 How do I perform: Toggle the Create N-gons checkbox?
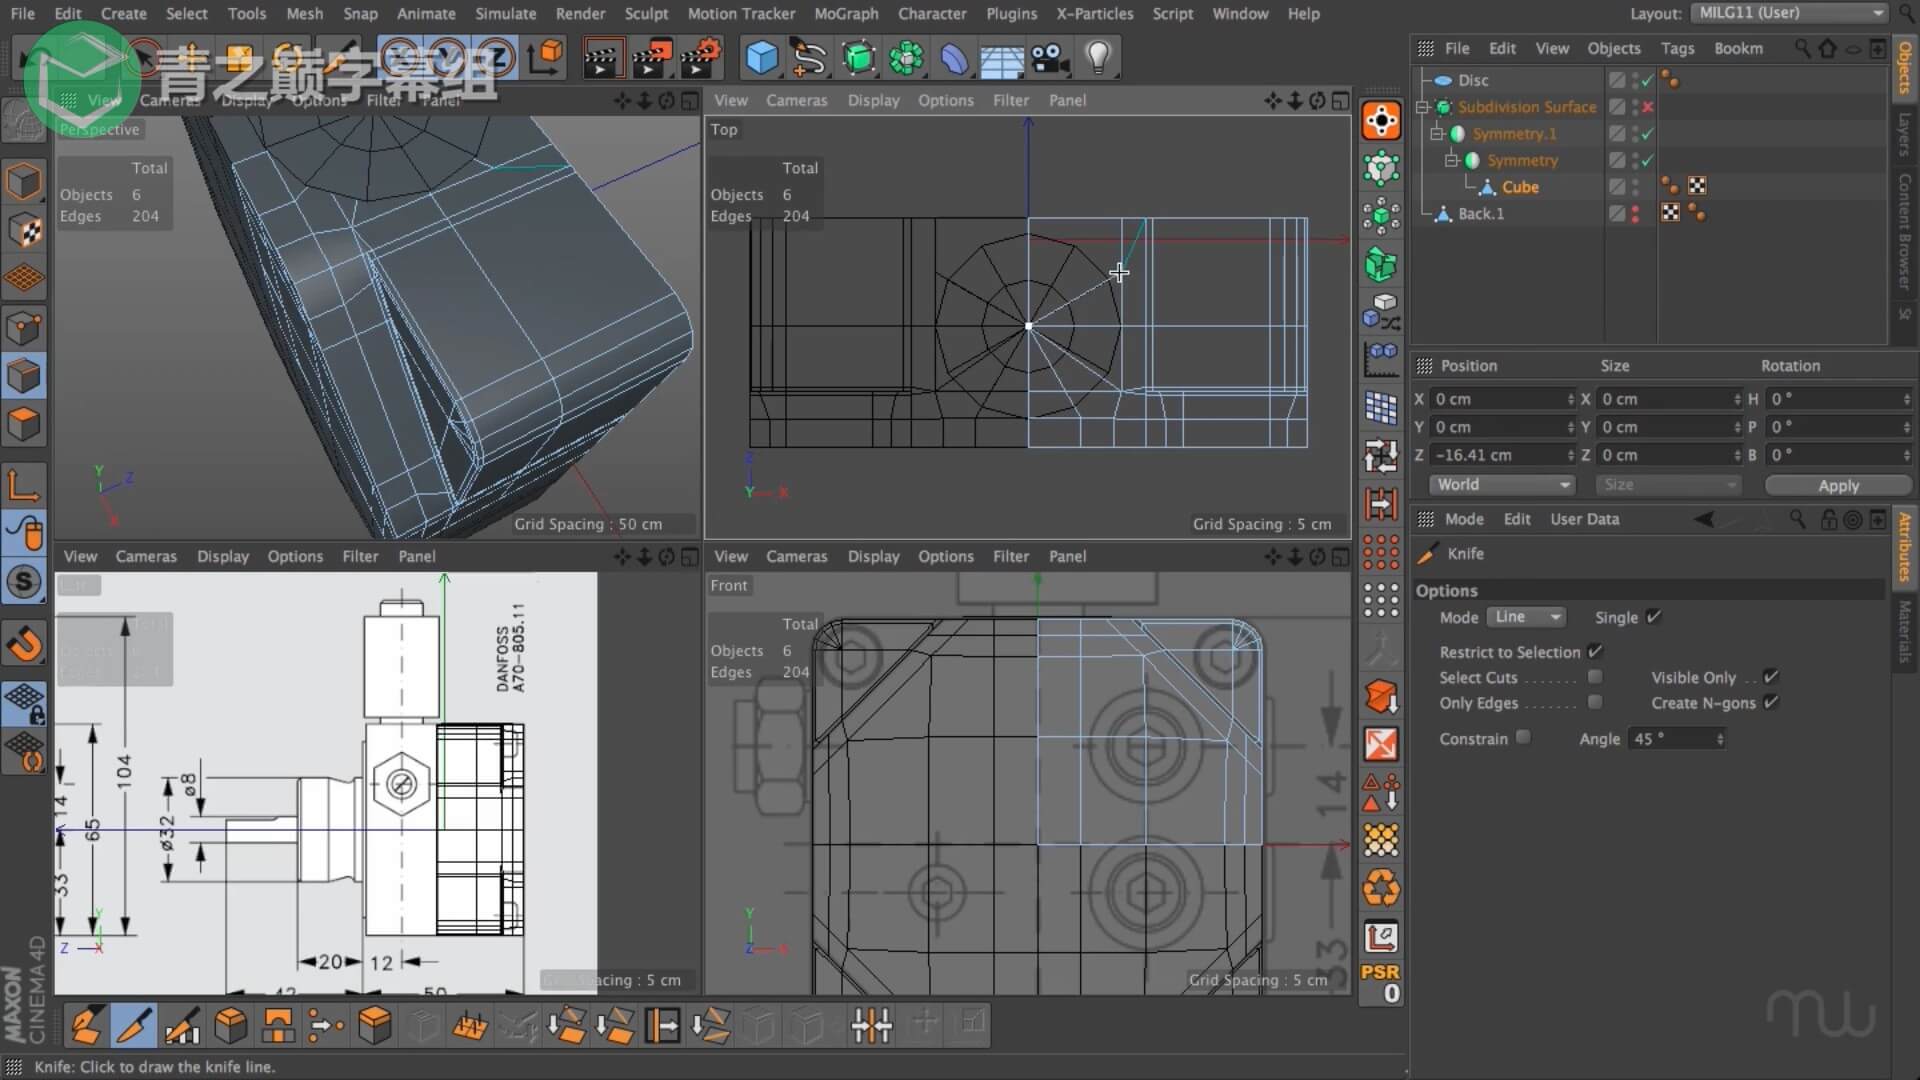point(1771,703)
